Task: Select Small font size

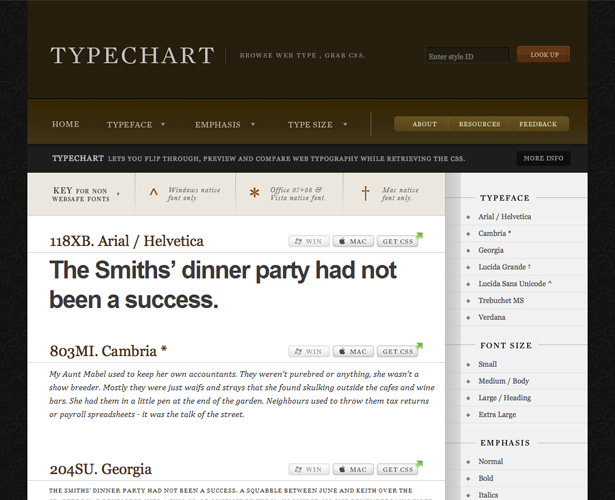Action: coord(488,364)
